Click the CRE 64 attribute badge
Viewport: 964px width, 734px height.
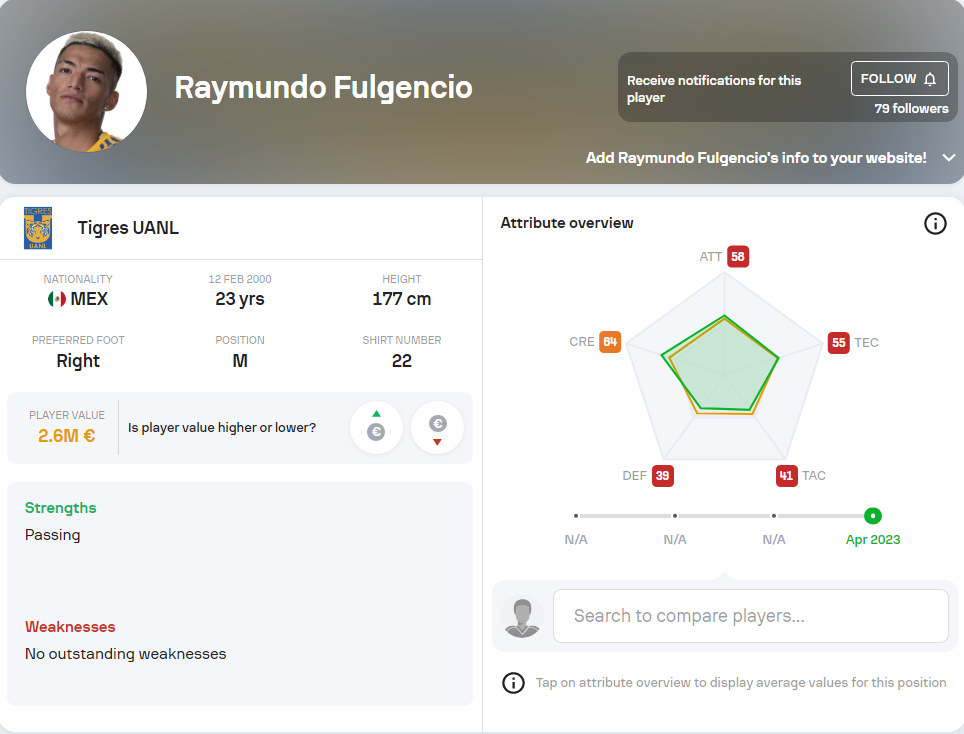point(610,342)
